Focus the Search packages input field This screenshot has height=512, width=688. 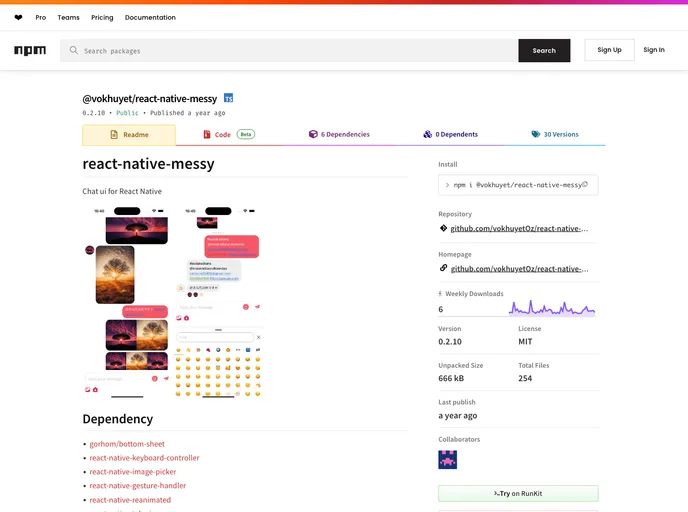(x=289, y=50)
